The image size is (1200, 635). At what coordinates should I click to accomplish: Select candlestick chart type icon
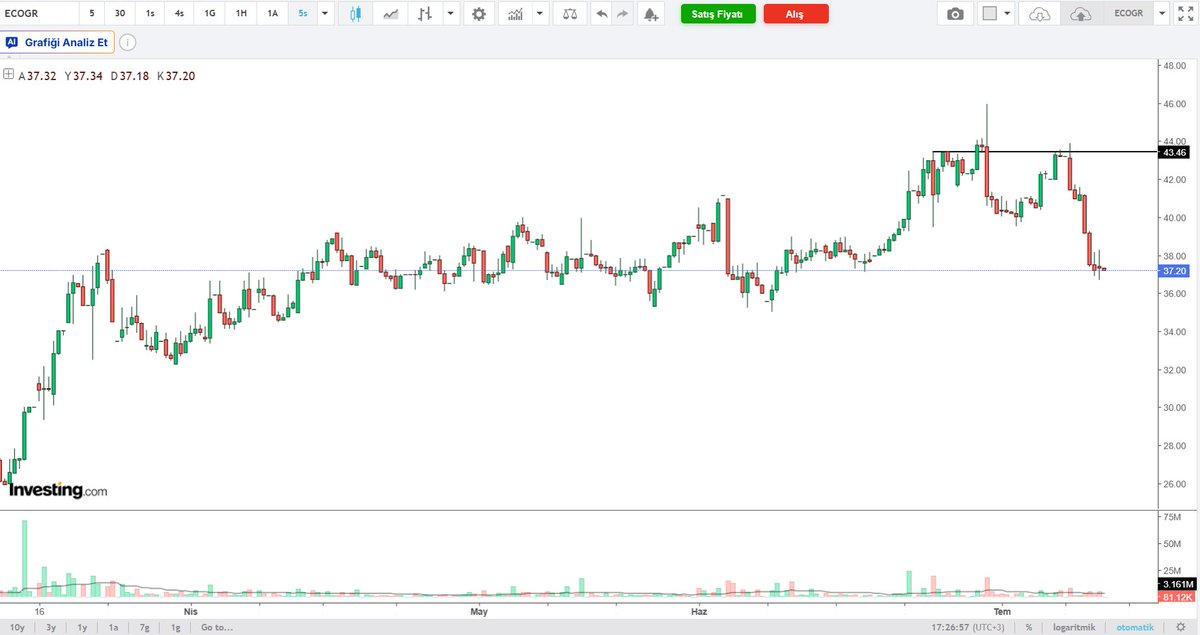click(x=356, y=14)
